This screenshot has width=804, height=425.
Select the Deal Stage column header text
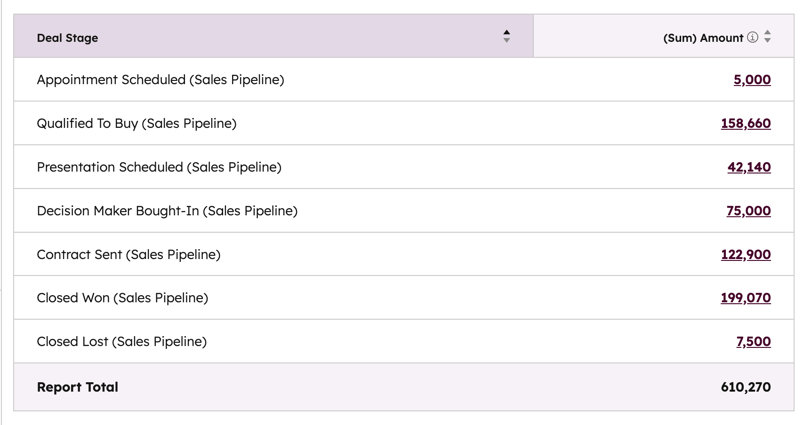coord(67,38)
